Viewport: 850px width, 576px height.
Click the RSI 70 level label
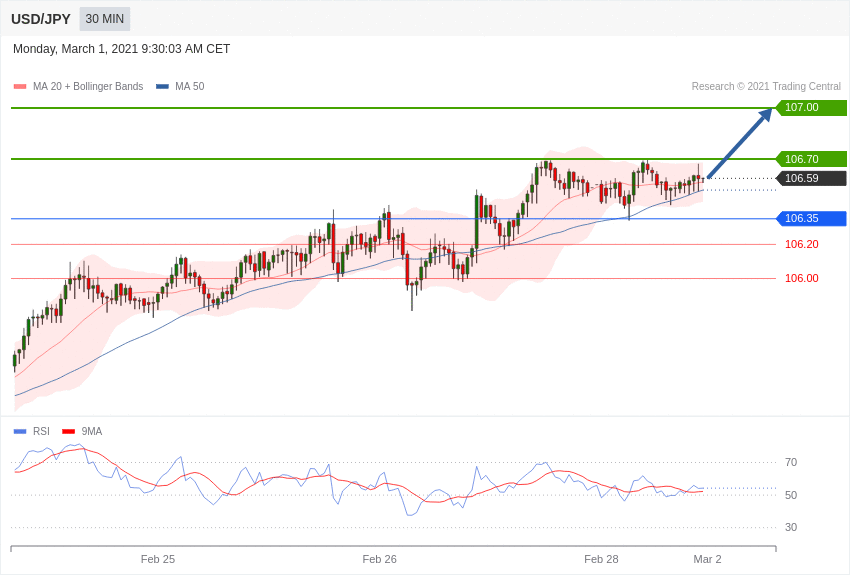pos(791,462)
